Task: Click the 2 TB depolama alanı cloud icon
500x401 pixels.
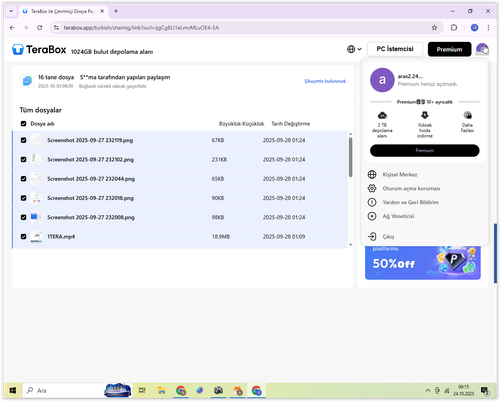Action: (x=382, y=115)
